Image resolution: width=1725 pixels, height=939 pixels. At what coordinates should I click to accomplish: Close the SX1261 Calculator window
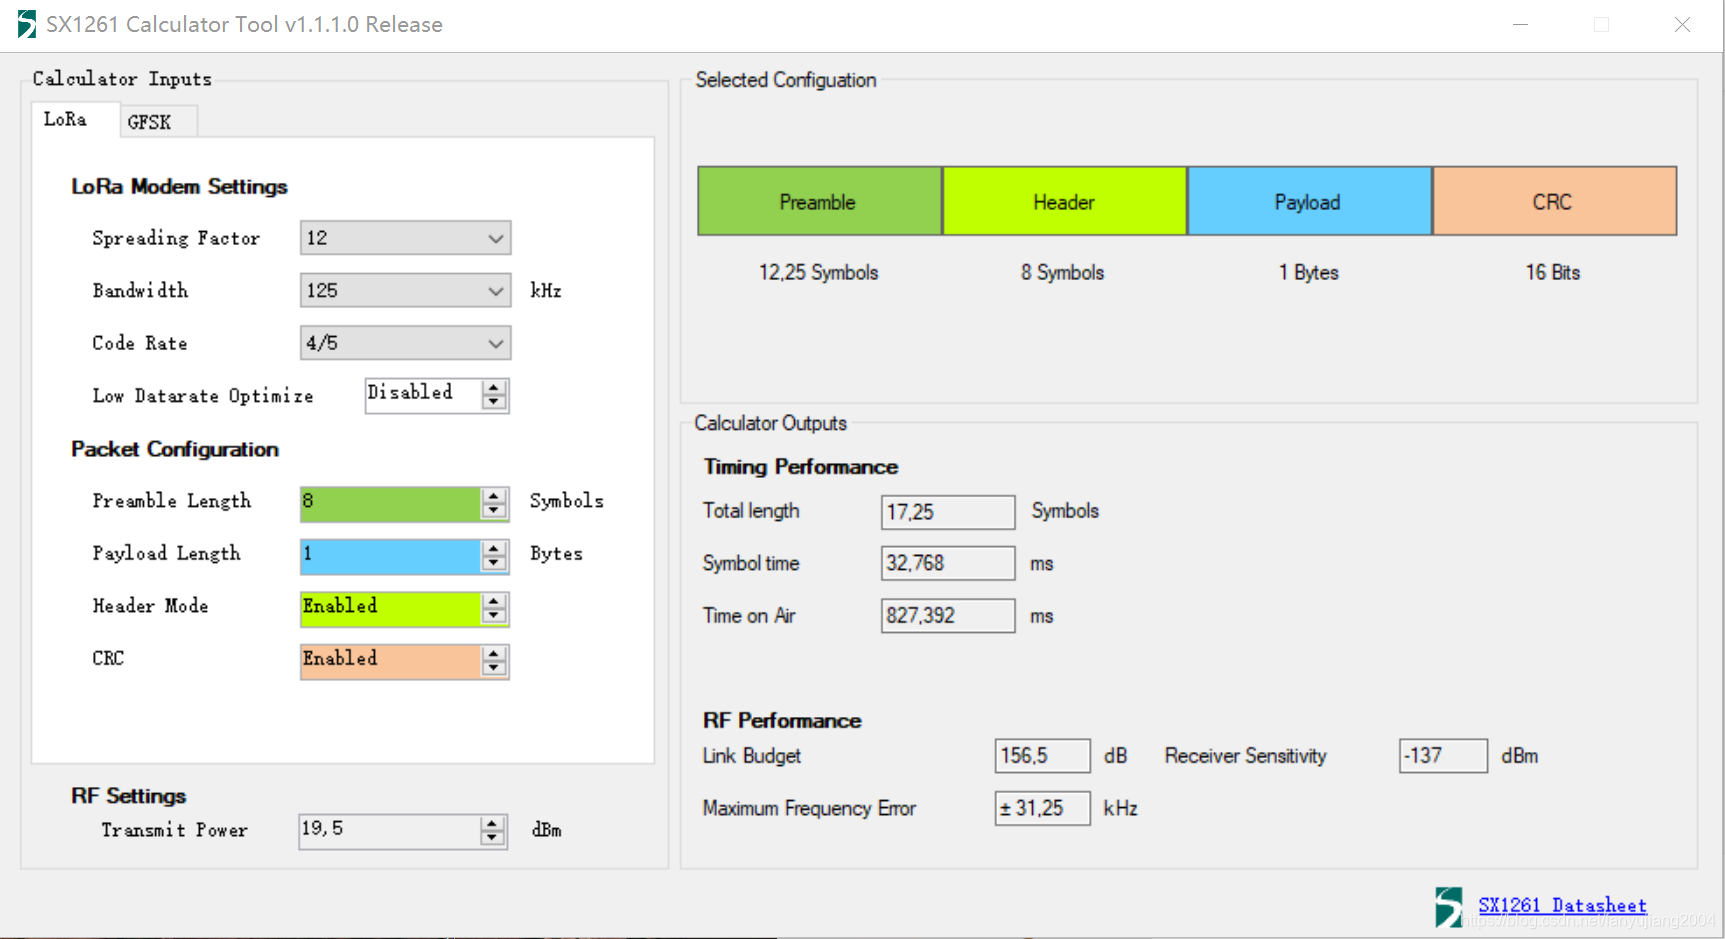point(1682,25)
